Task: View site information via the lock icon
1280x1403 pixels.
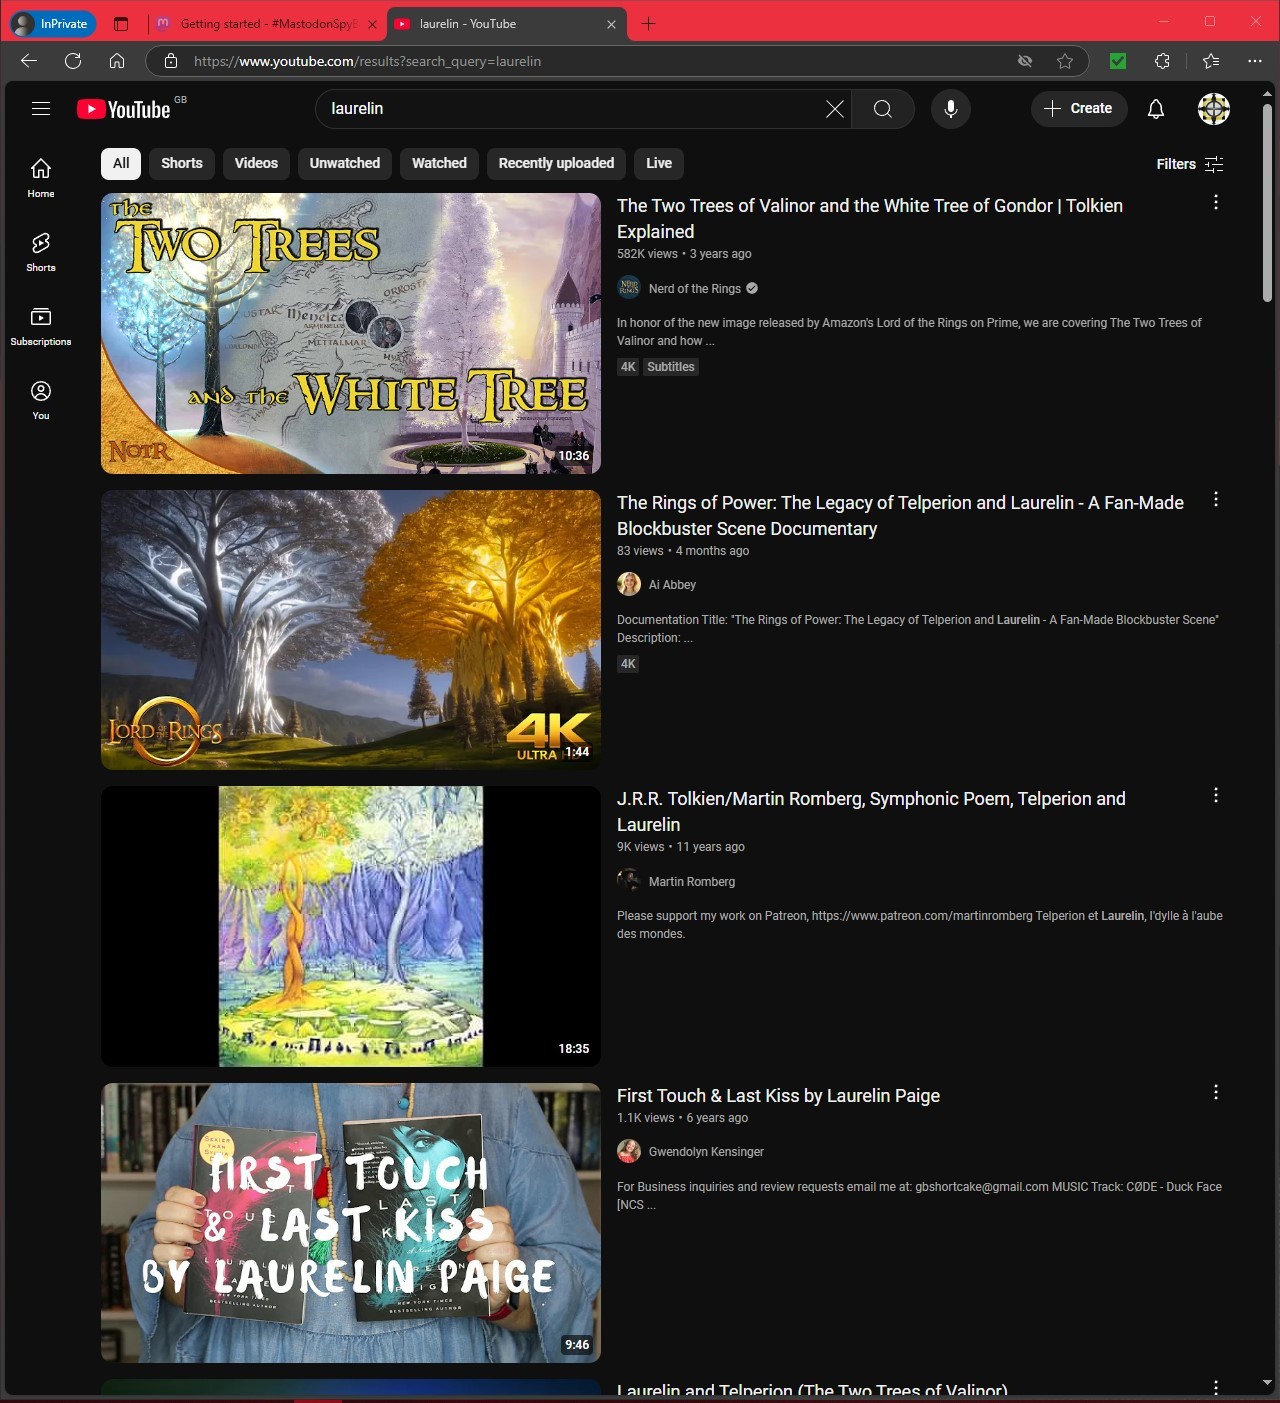Action: tap(171, 61)
